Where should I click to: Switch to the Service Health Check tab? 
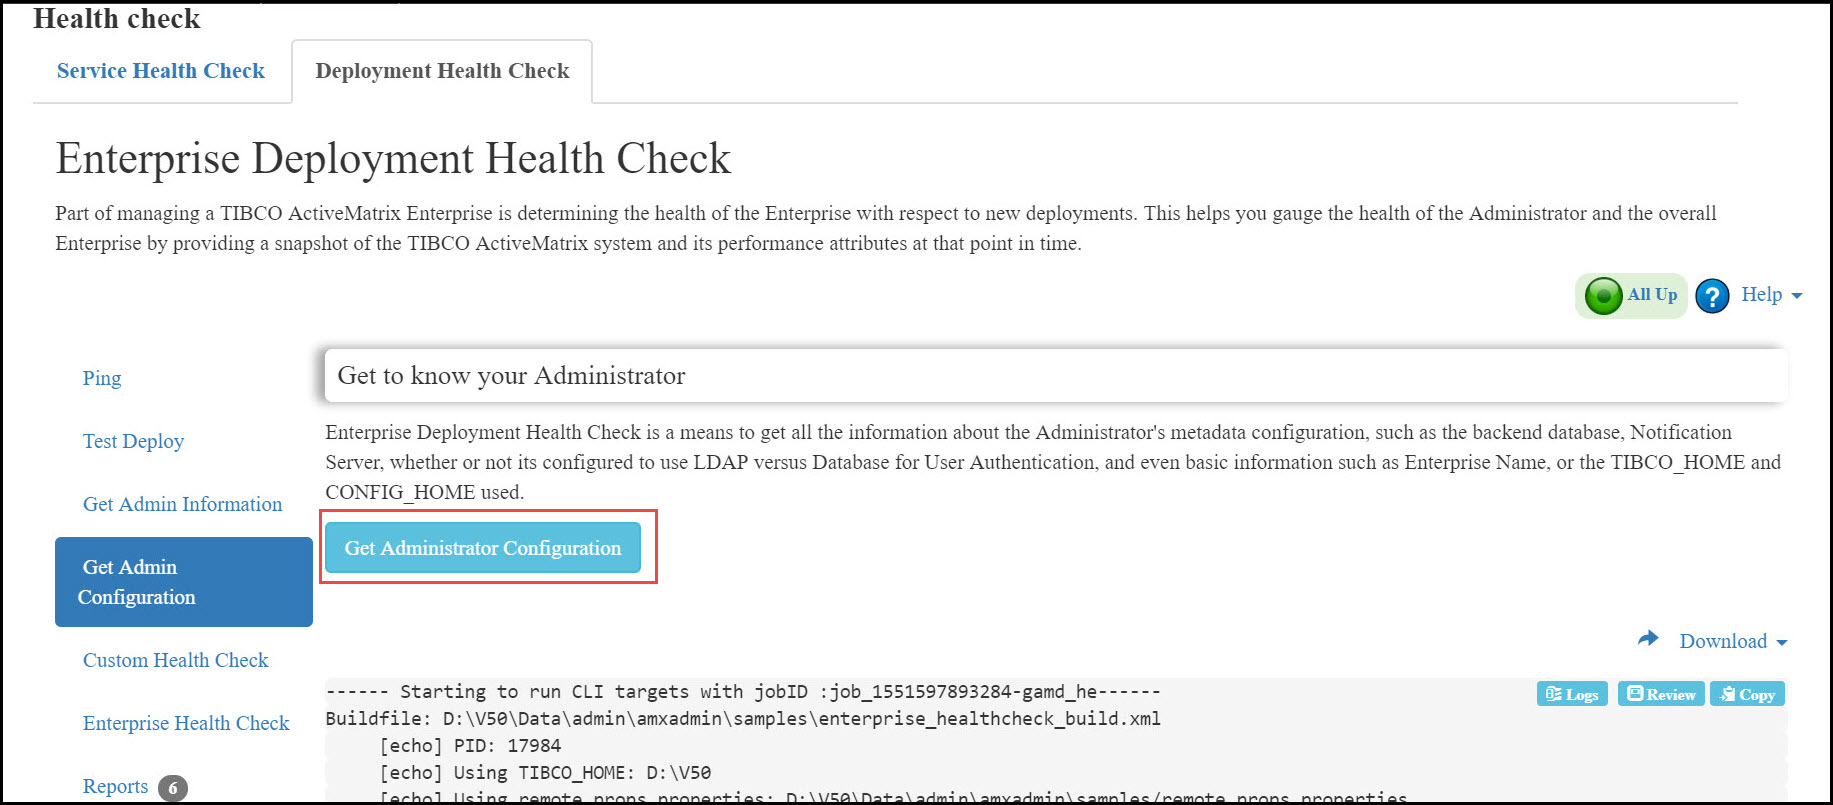(161, 71)
